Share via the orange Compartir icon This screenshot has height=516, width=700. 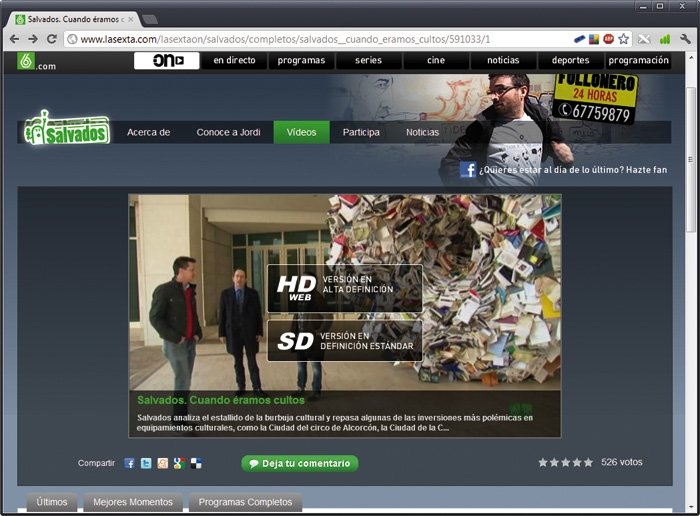[162, 463]
